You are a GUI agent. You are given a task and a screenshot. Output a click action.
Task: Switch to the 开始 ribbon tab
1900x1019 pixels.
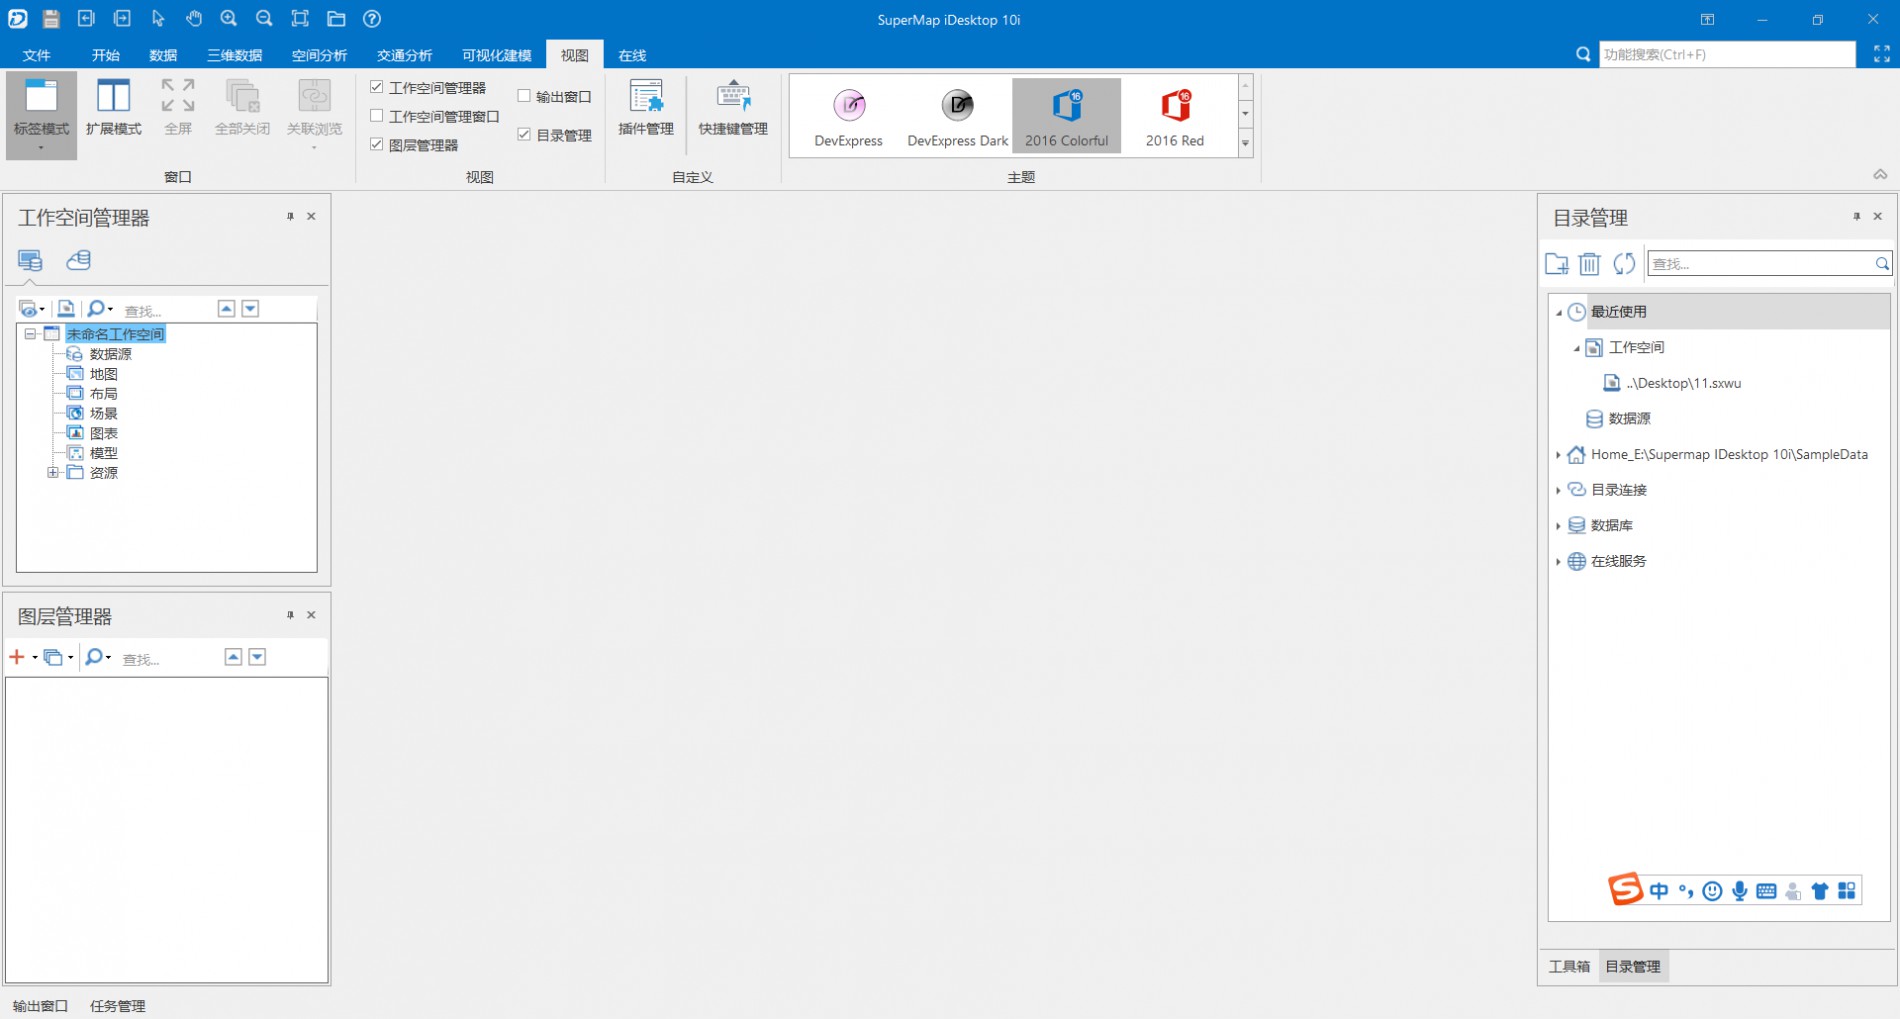tap(106, 55)
